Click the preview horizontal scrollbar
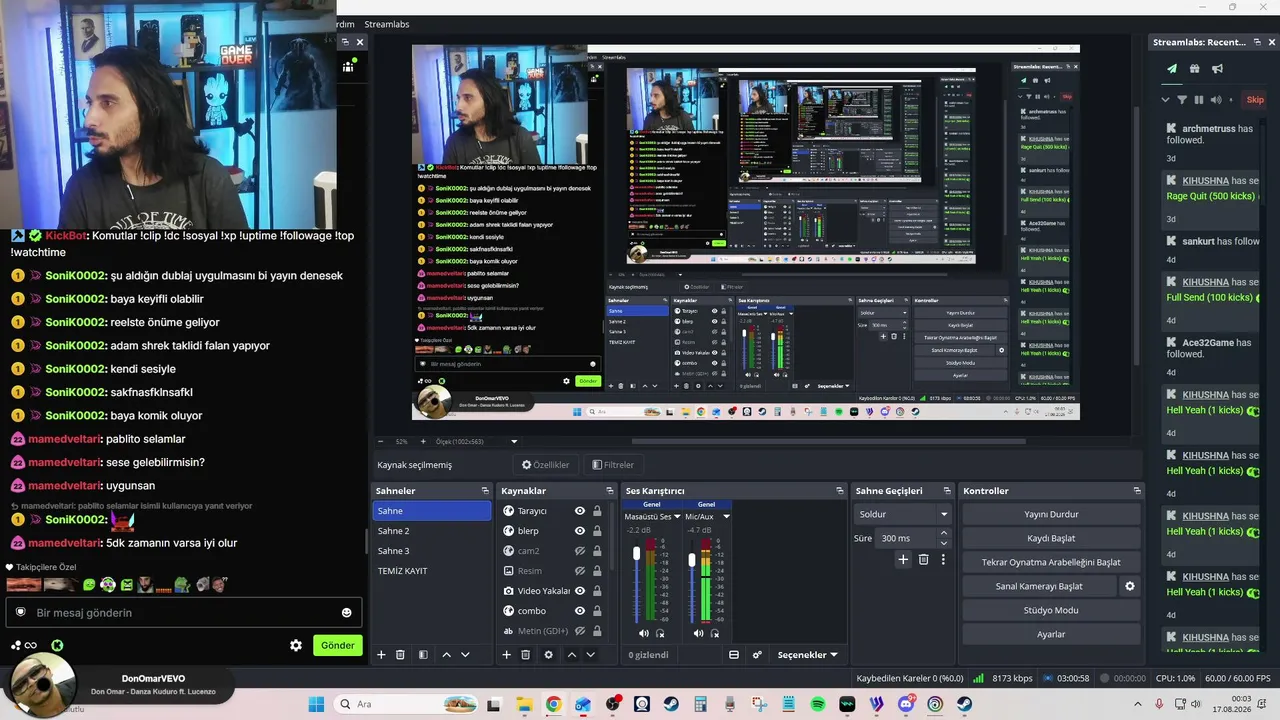The image size is (1280, 720). 828,441
